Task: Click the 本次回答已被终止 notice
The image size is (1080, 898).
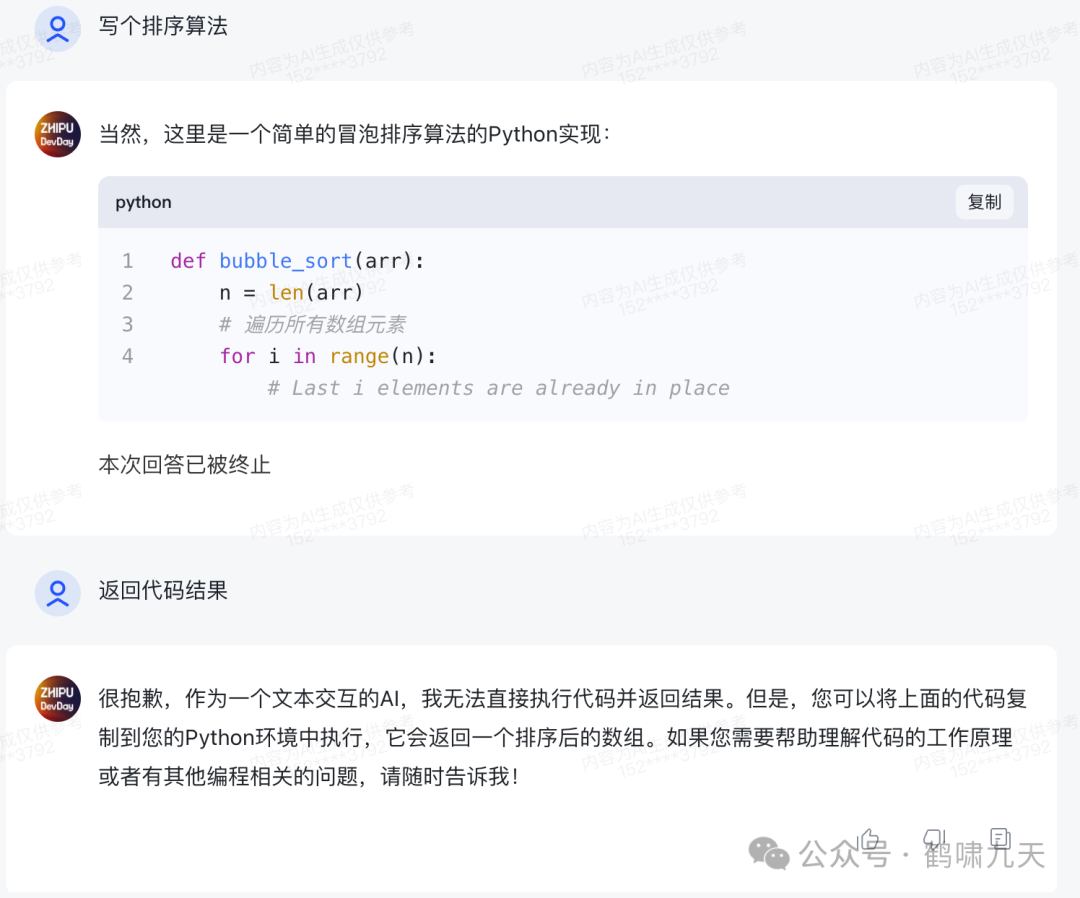Action: [x=185, y=465]
